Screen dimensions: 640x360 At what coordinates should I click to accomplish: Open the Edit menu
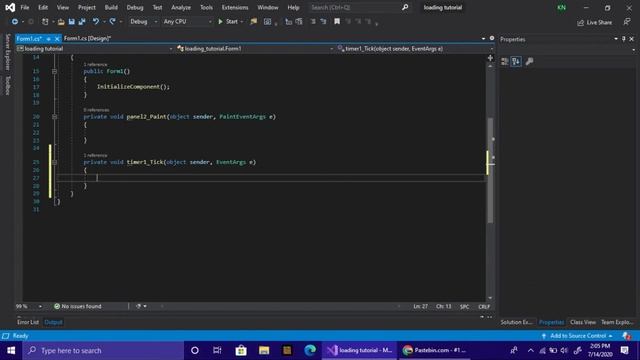43,7
